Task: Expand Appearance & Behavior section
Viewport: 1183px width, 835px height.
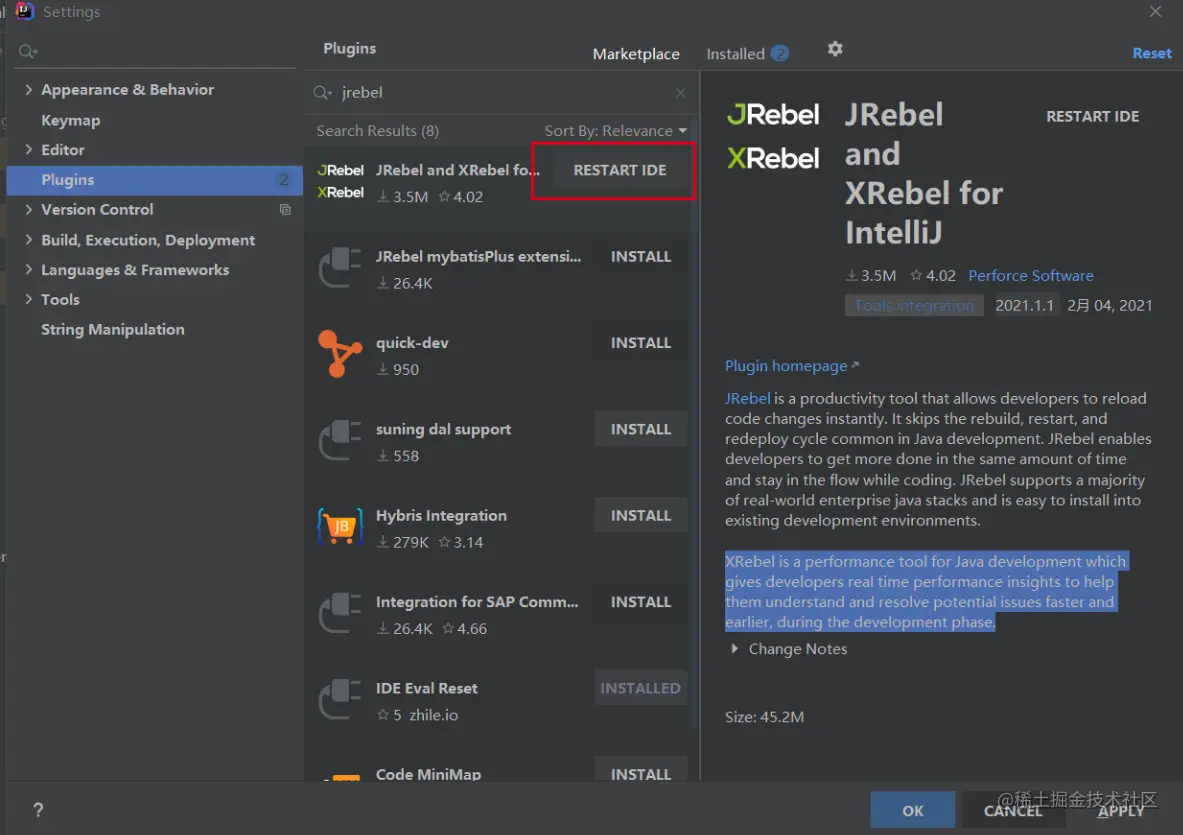Action: 28,89
